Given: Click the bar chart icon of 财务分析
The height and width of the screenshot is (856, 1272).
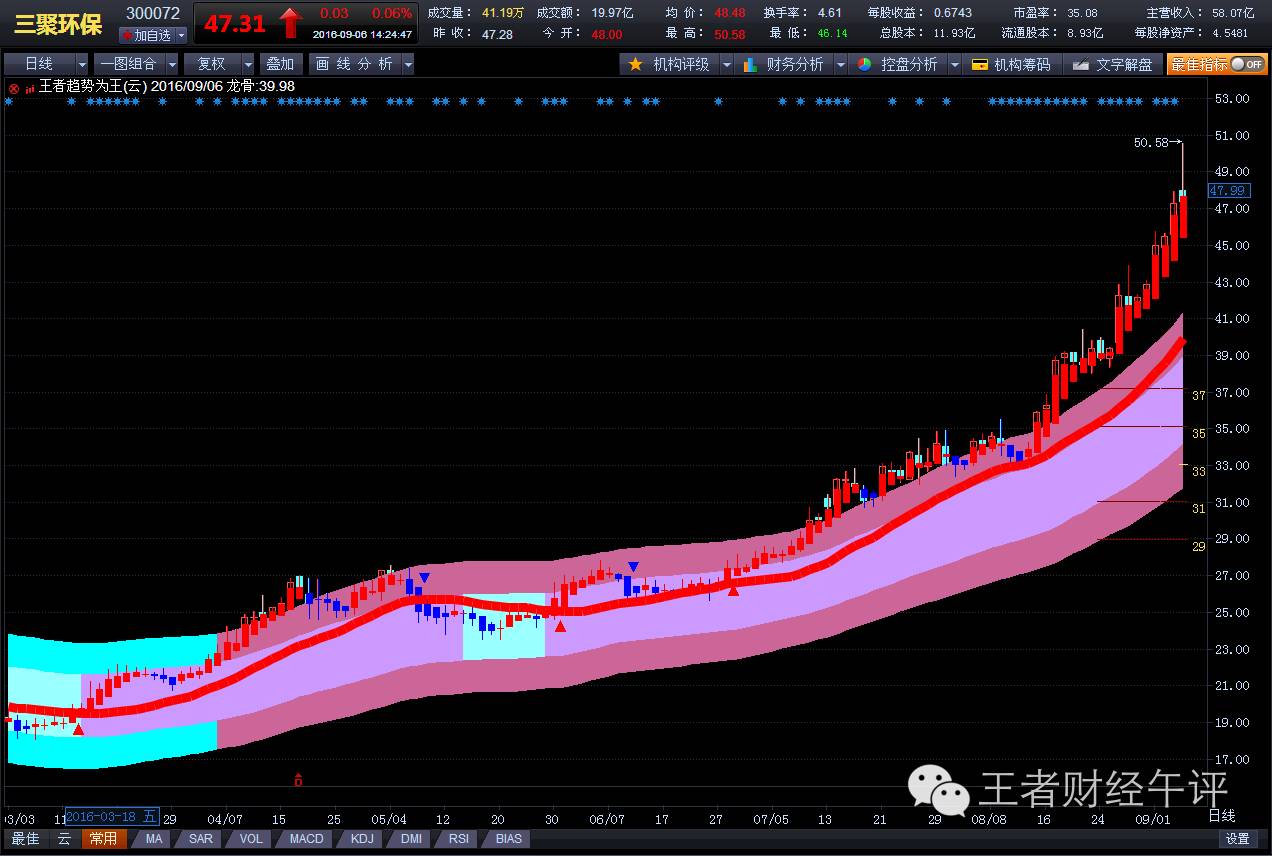Looking at the screenshot, I should [750, 64].
